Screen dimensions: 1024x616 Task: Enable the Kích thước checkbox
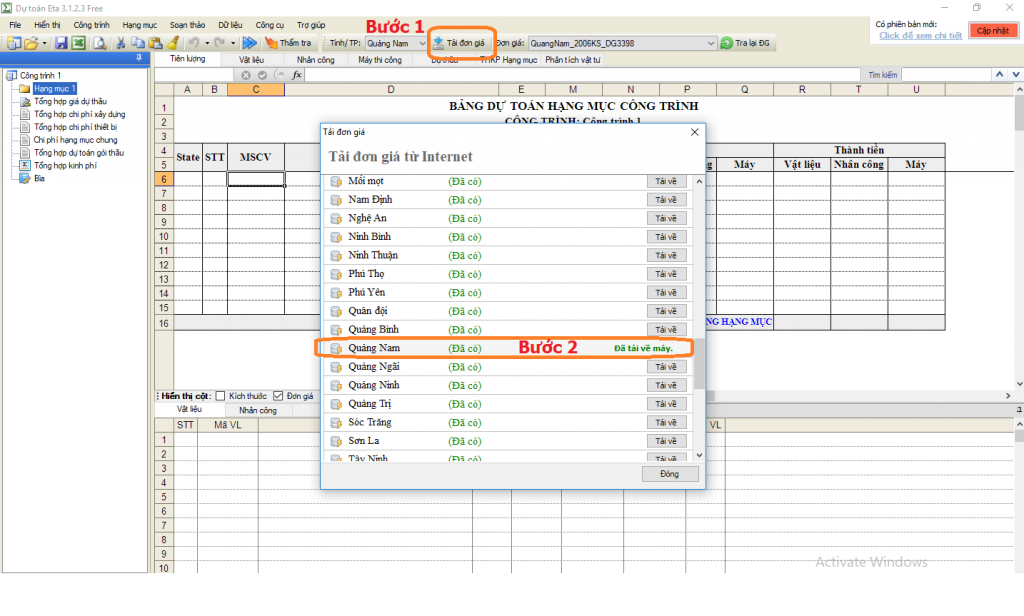(x=220, y=396)
